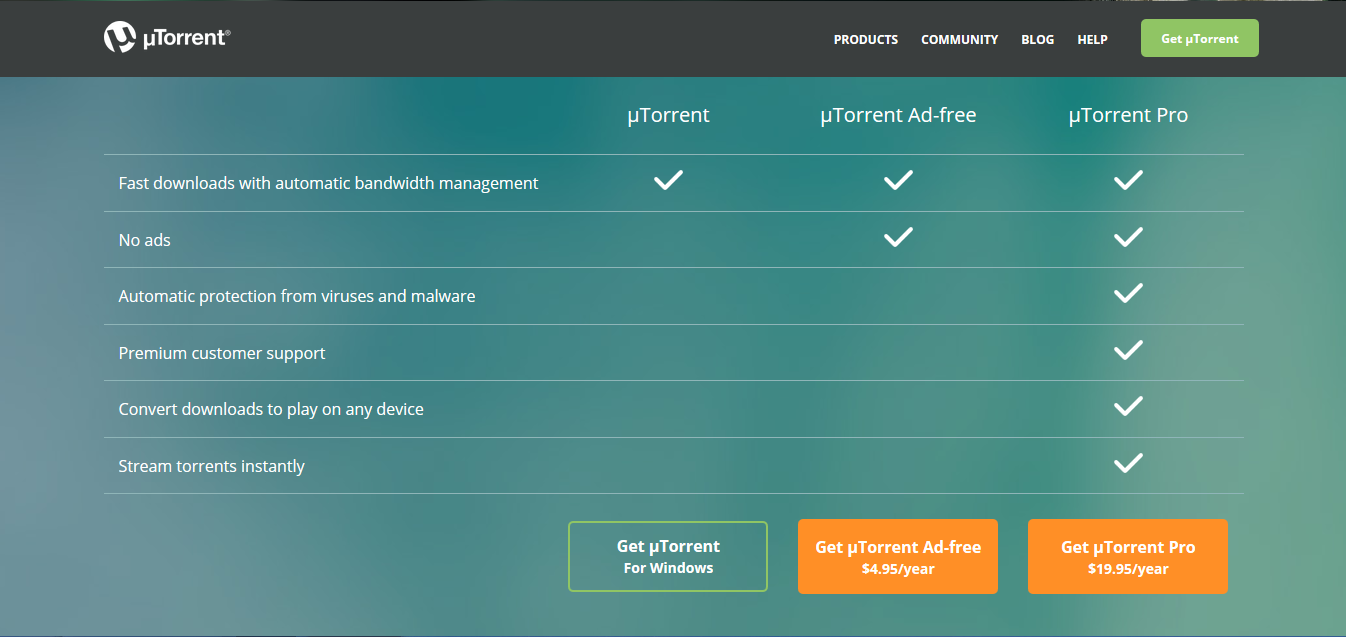Viewport: 1346px width, 637px height.
Task: Click 'Stream torrents instantly' feature label
Action: [211, 467]
